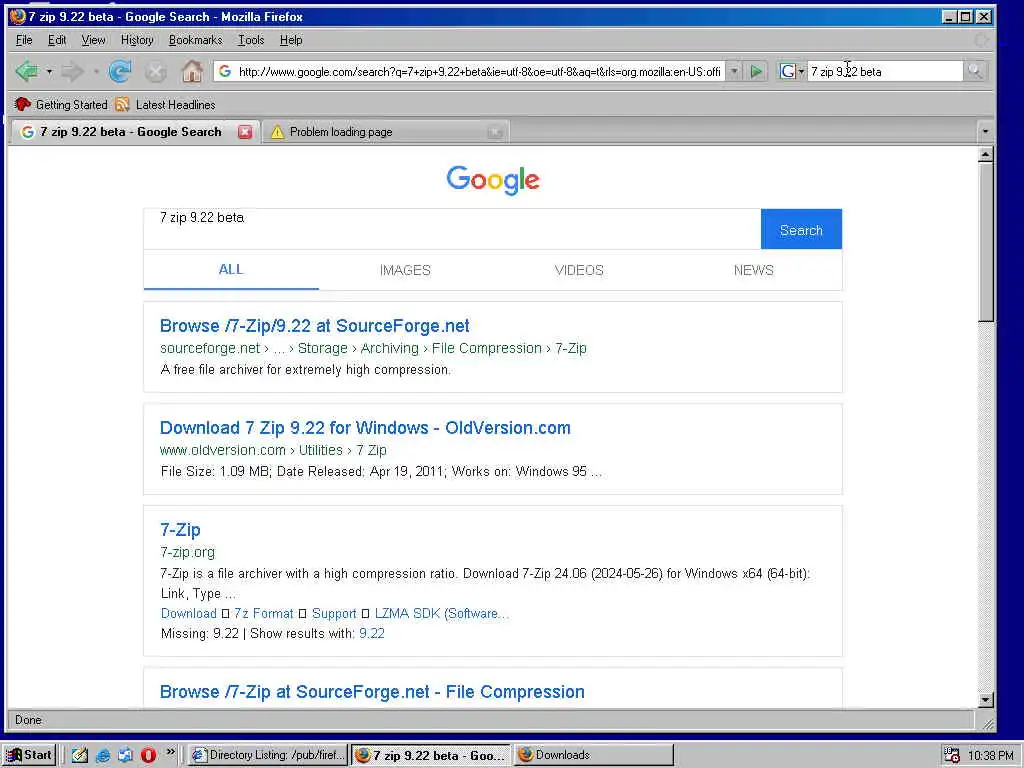Click the 9.22 Show results with link
This screenshot has height=768, width=1024.
[372, 633]
